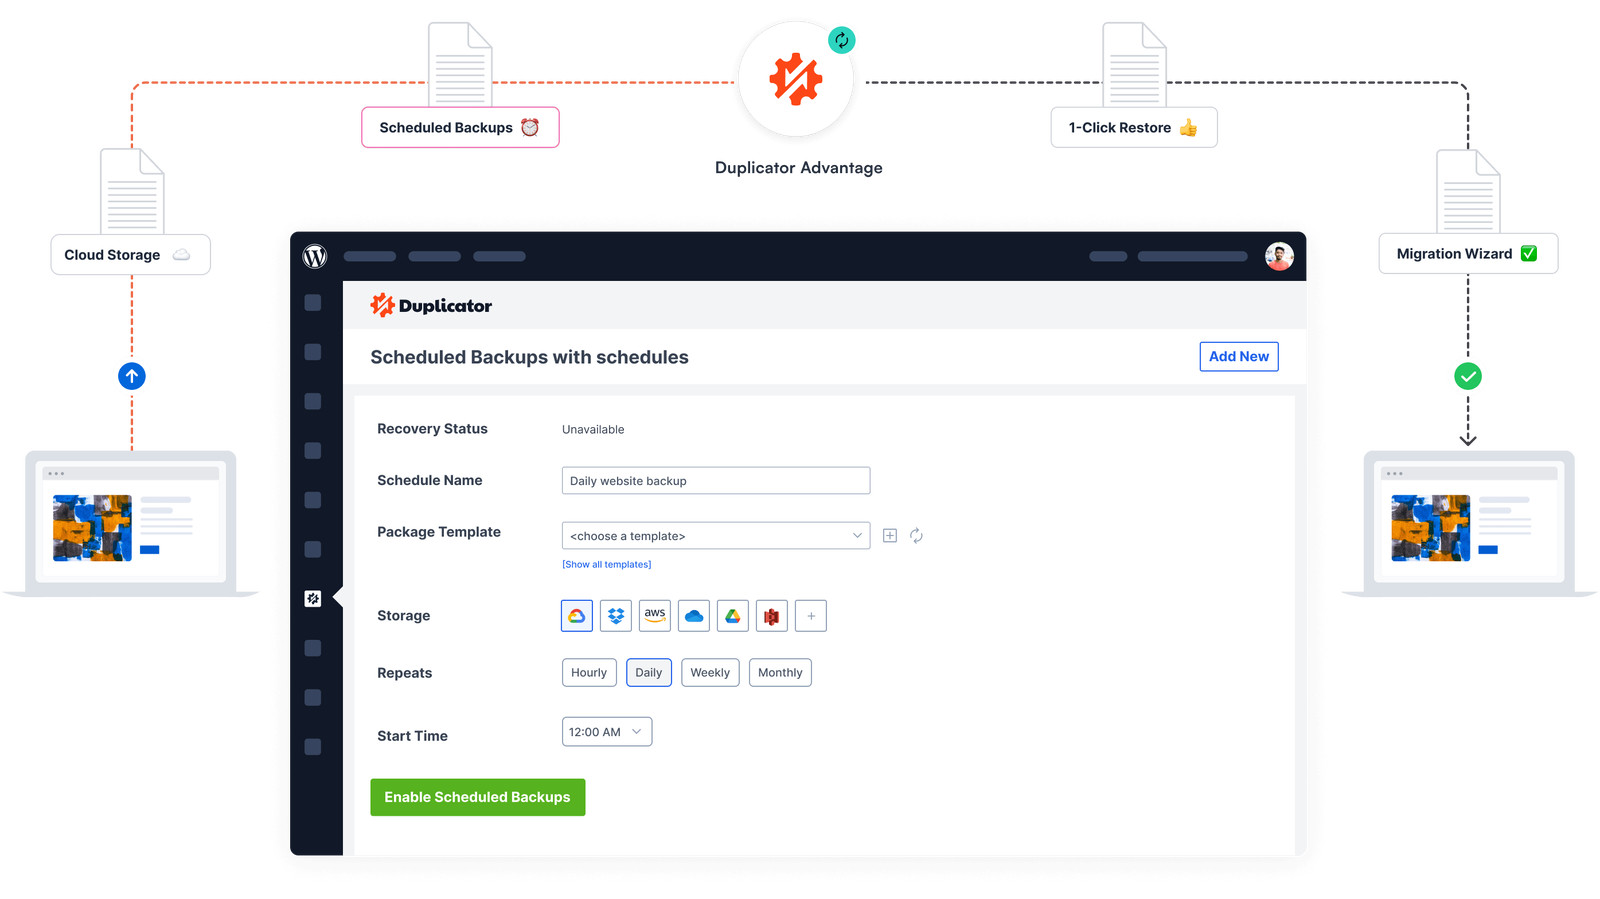
Task: Select the OneDrive storage icon
Action: 694,616
